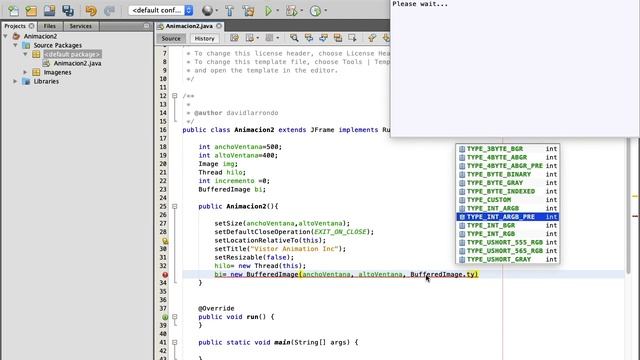Choose TYPE_USHORT_GRAY from autocomplete list

point(507,260)
